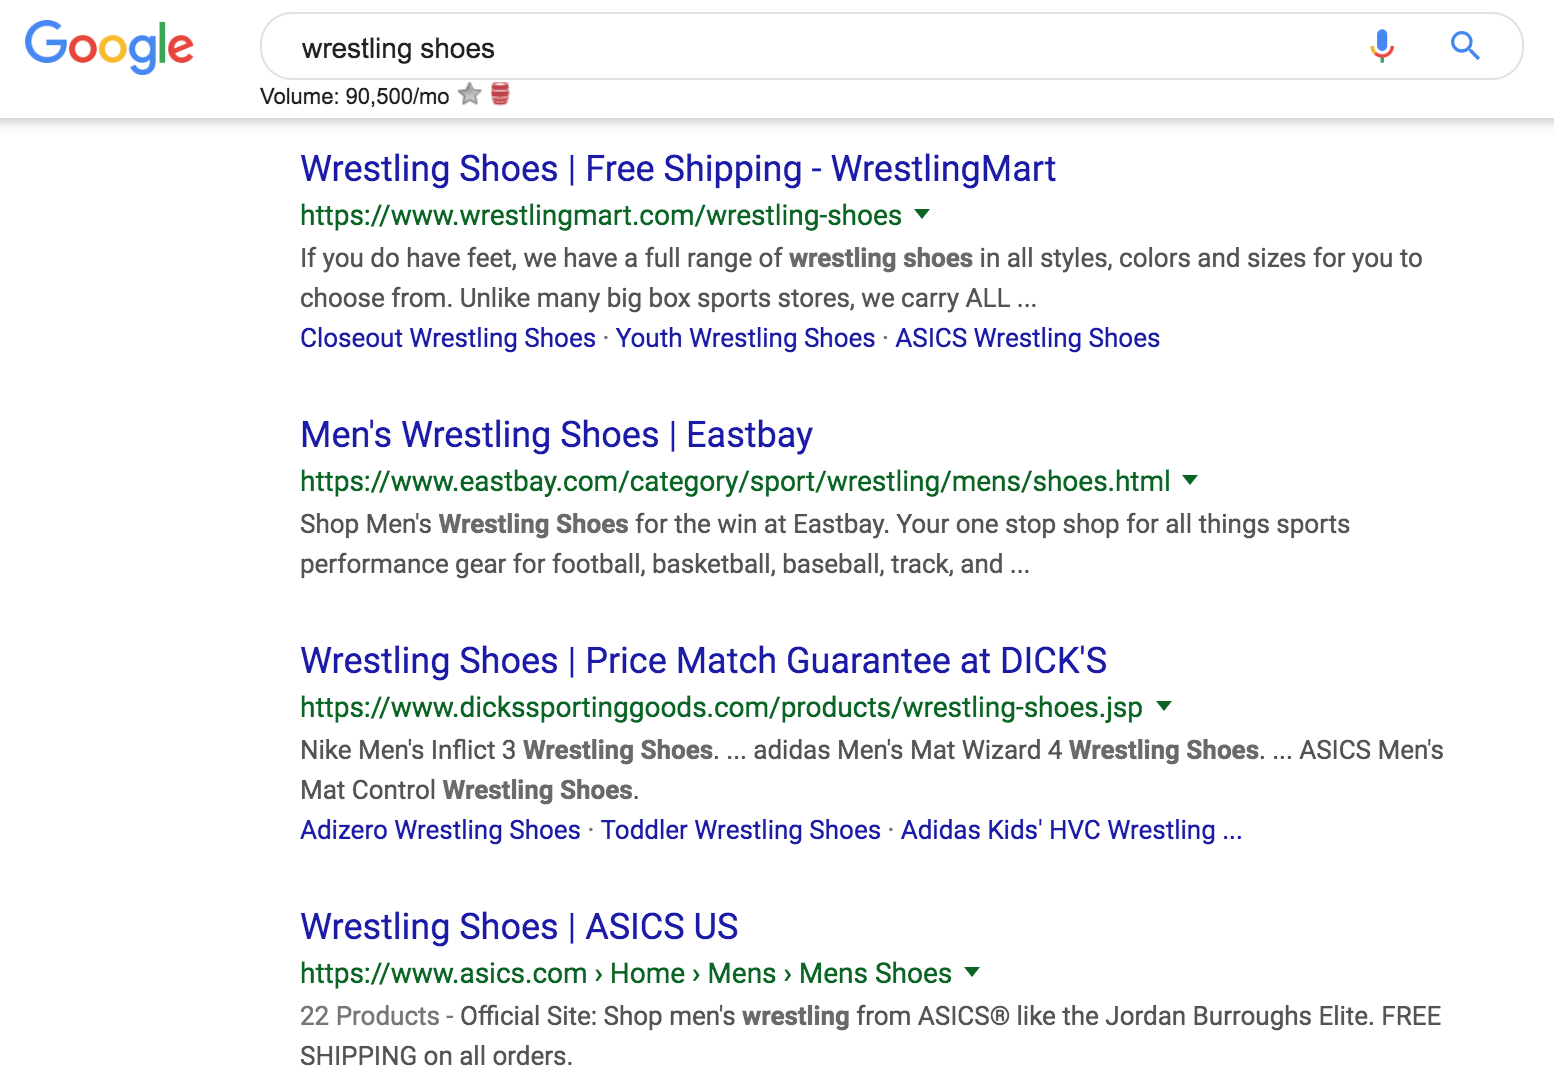Go to ASICS Wrestling Shoes sitelink
Image resolution: width=1554 pixels, height=1090 pixels.
pos(1027,338)
